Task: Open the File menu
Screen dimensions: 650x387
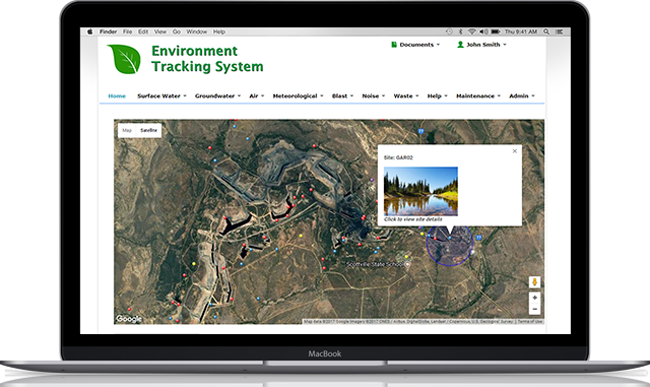Action: 127,31
